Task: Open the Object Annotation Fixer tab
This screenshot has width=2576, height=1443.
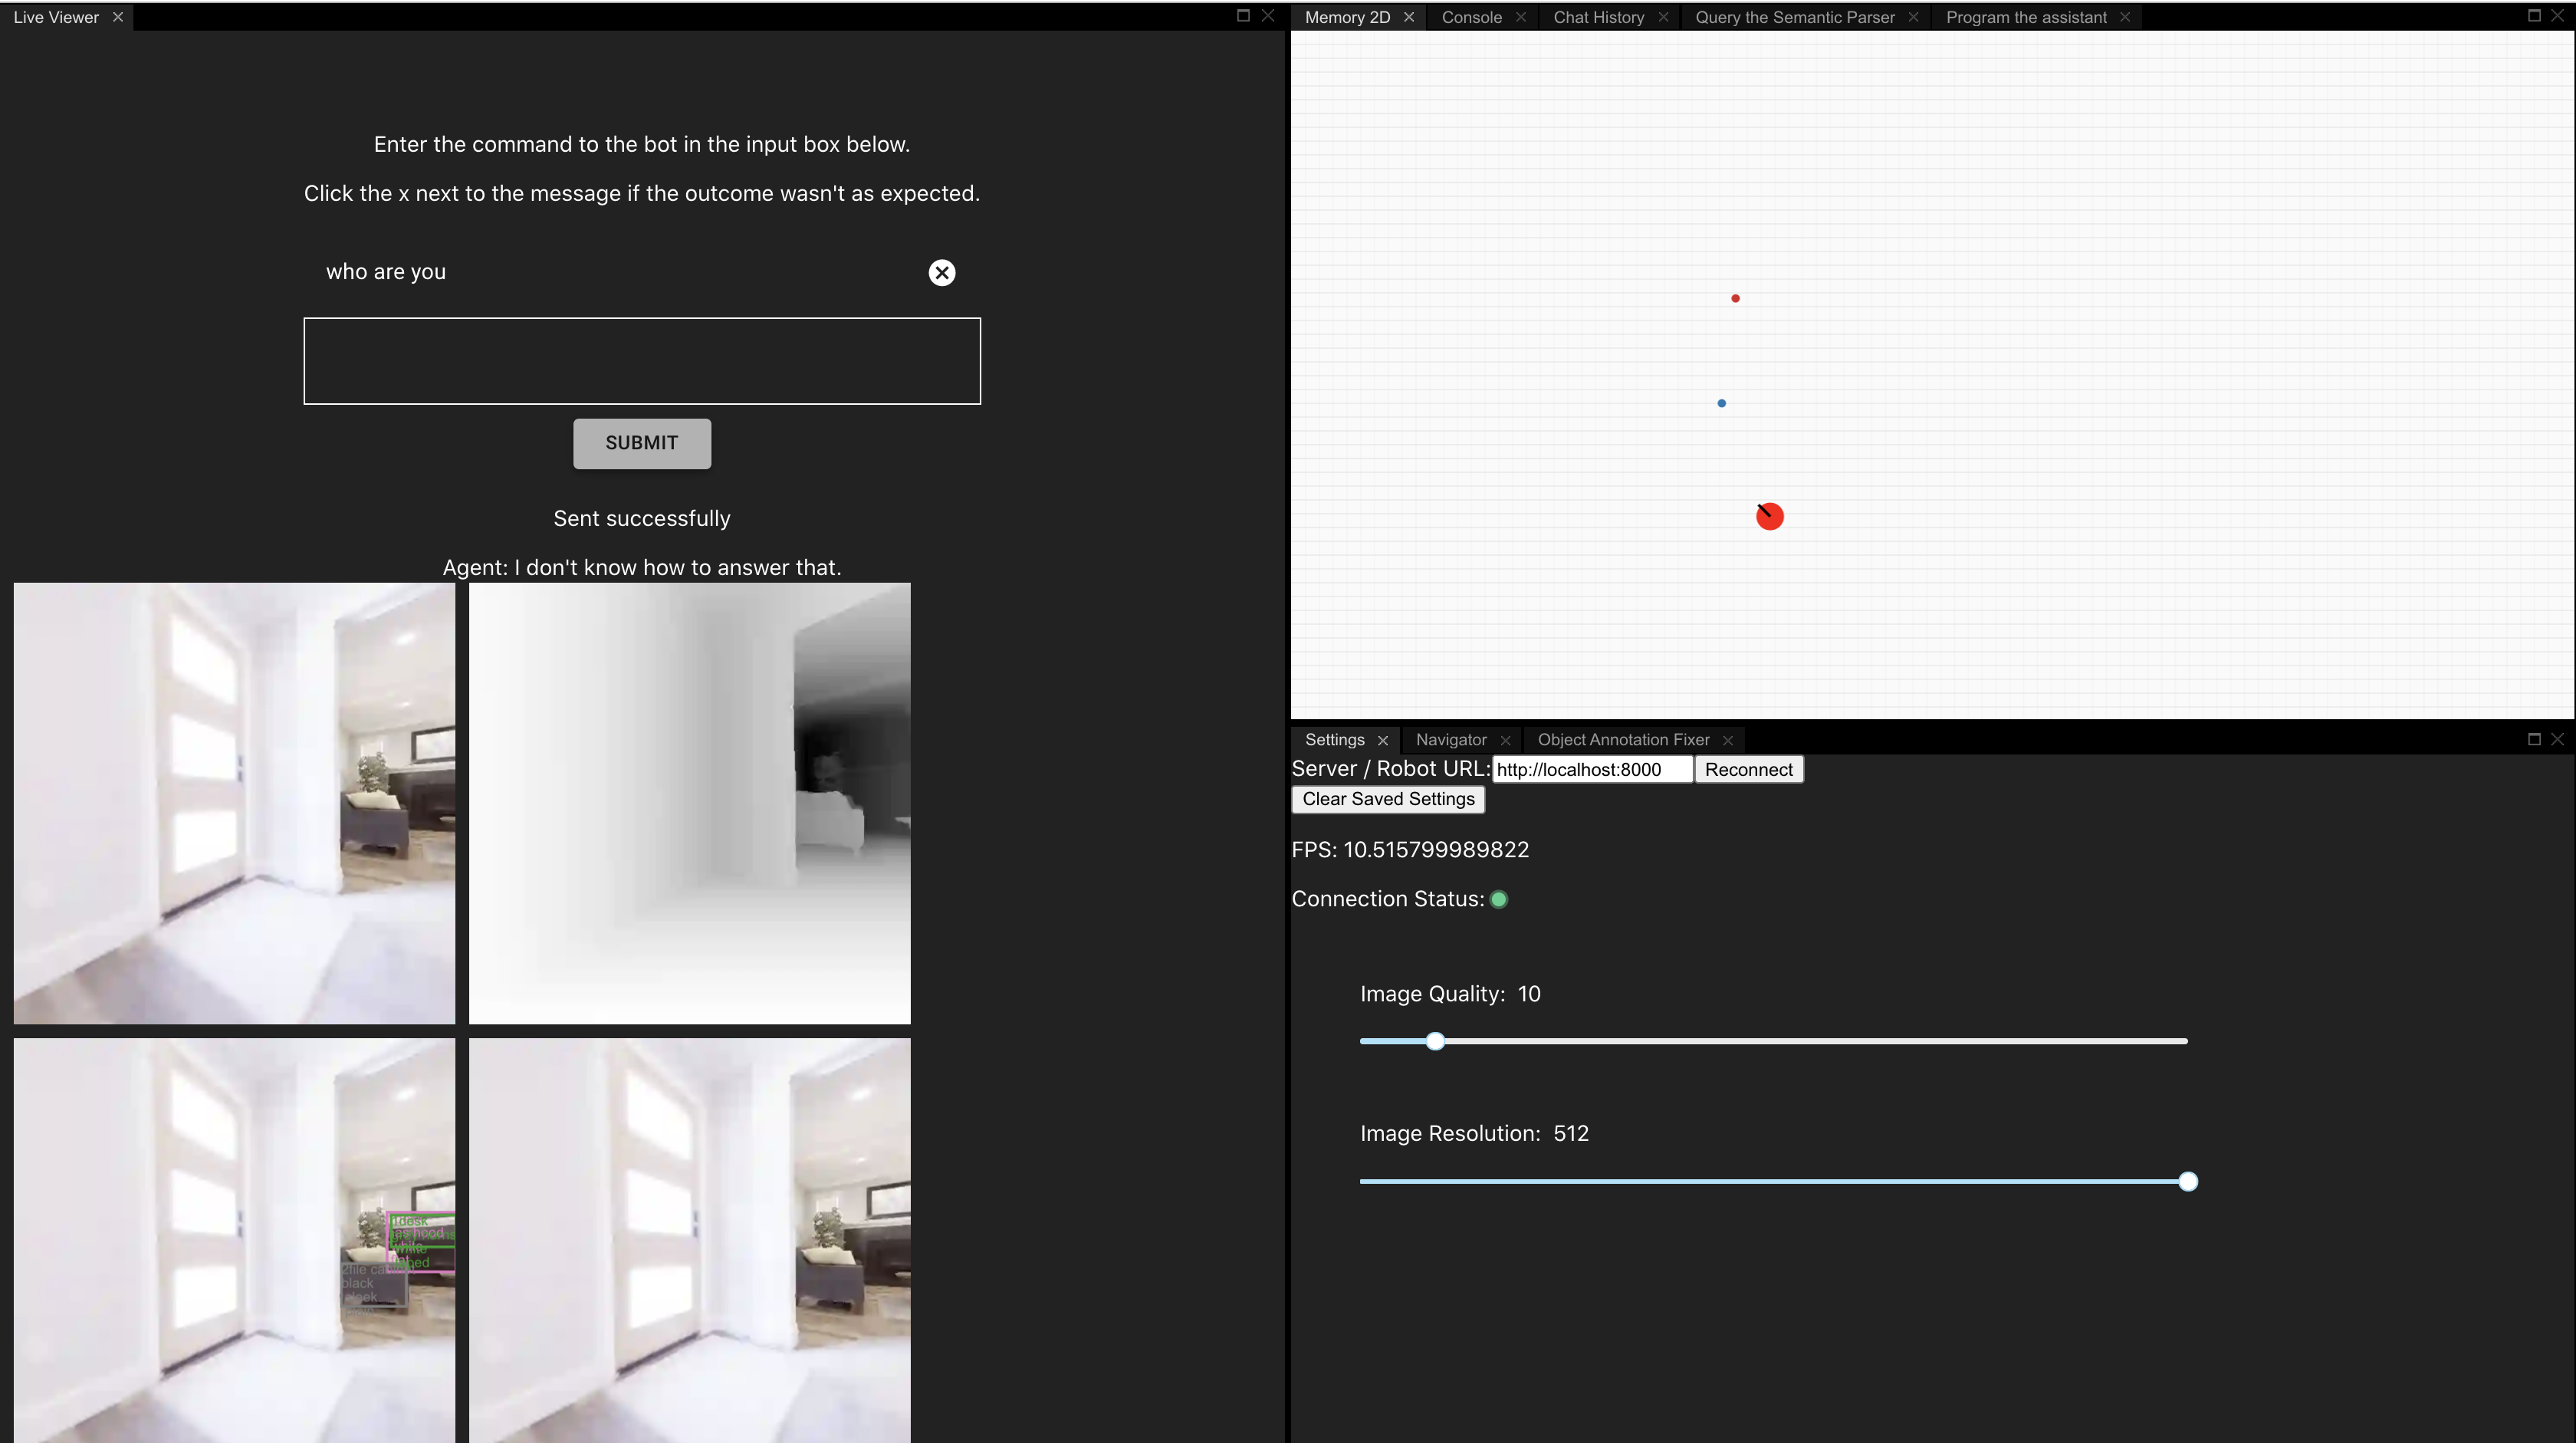Action: point(1623,740)
